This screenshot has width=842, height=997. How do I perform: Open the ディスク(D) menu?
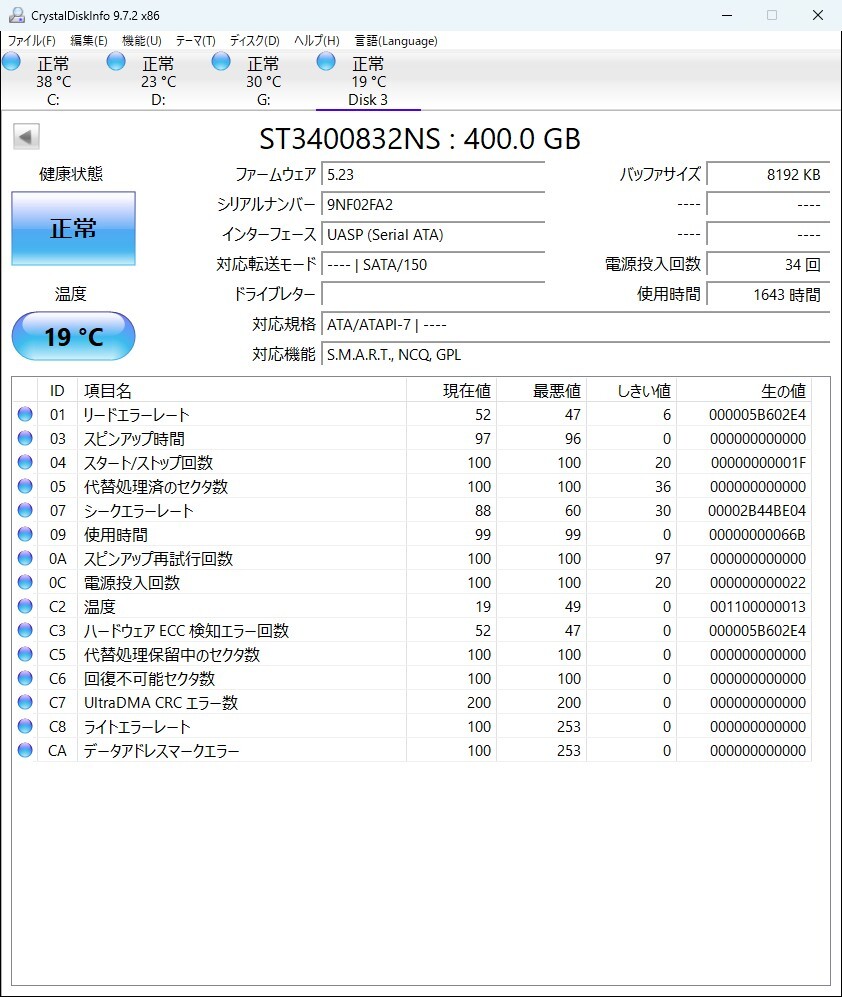(x=254, y=41)
